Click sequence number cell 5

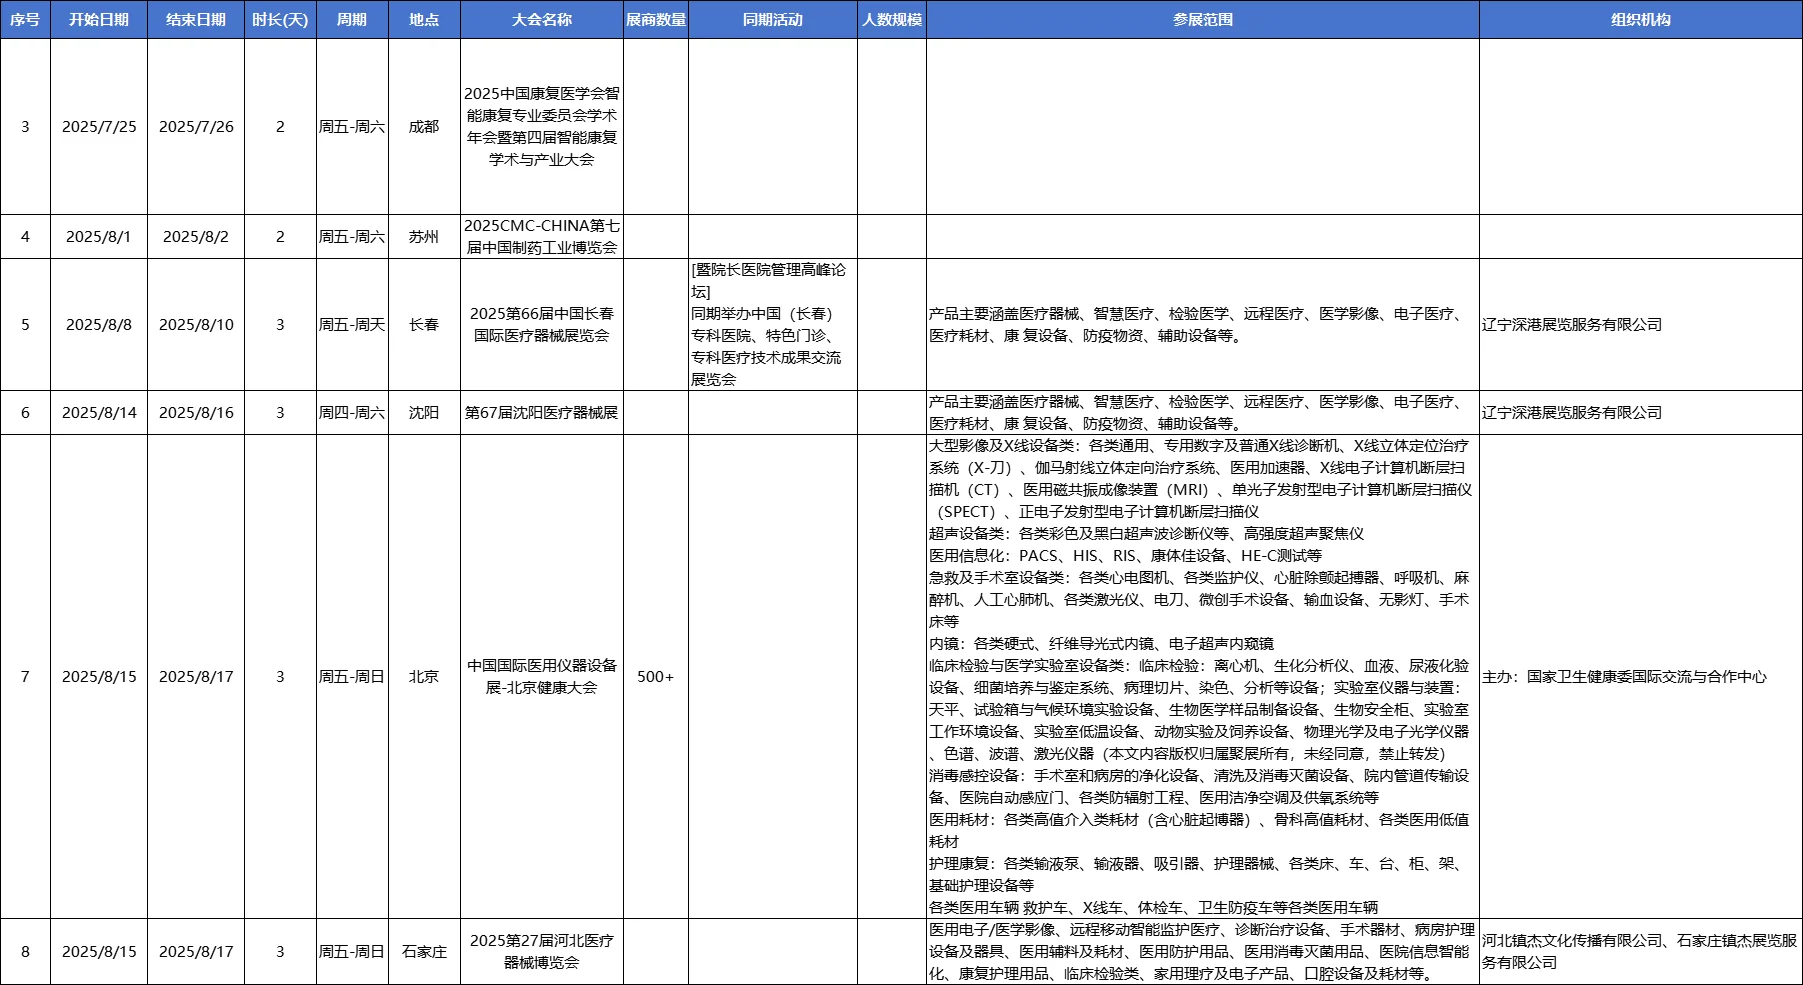pos(25,325)
